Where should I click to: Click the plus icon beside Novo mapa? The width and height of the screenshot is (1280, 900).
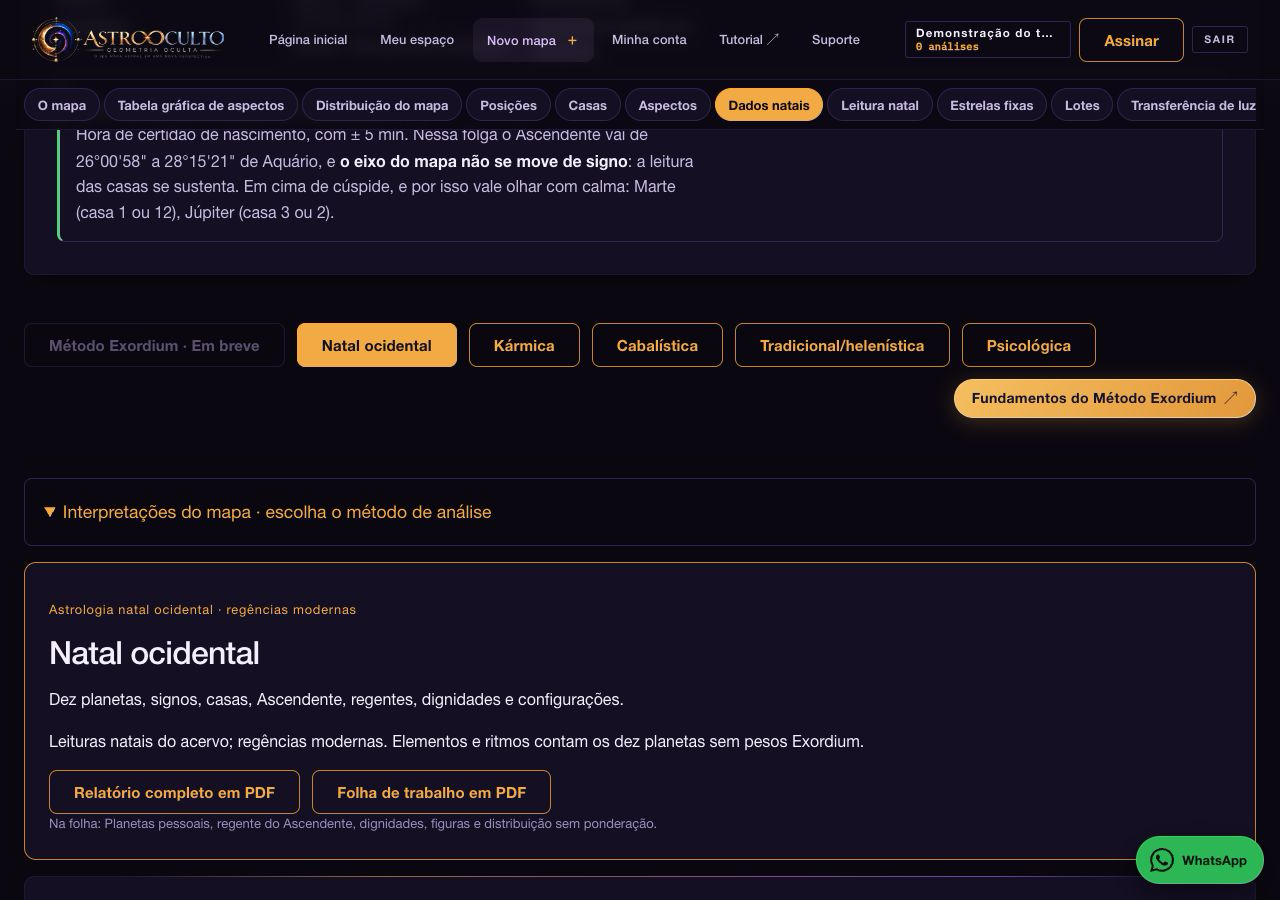(x=572, y=41)
